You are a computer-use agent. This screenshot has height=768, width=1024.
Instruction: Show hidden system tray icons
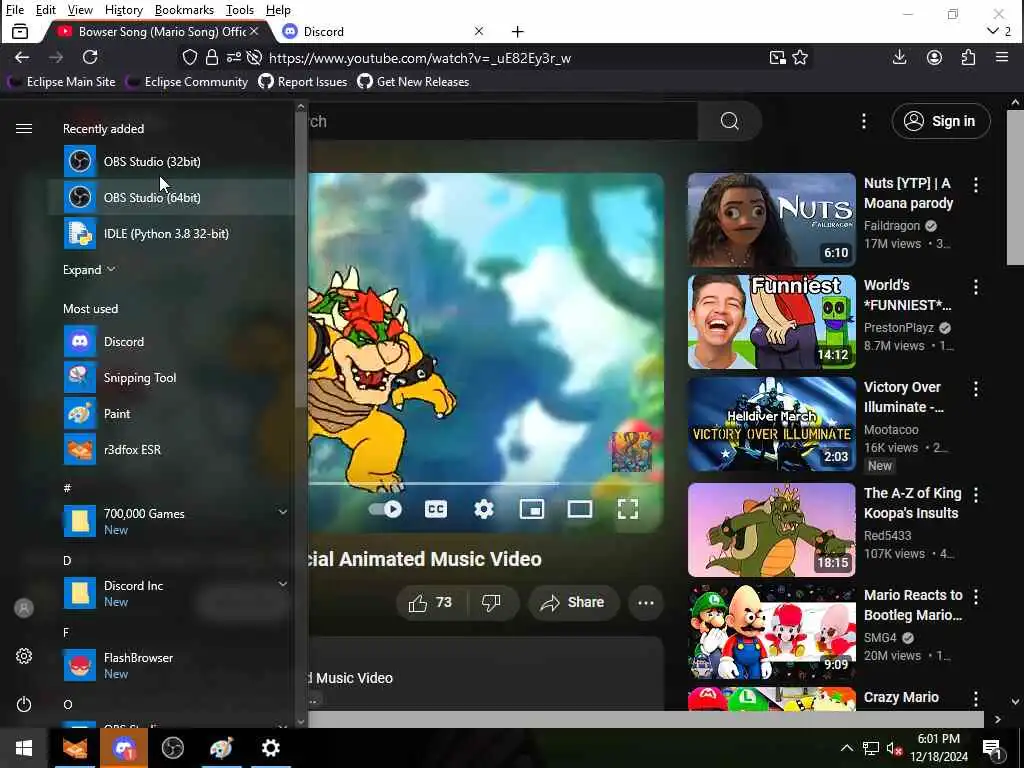(x=846, y=748)
